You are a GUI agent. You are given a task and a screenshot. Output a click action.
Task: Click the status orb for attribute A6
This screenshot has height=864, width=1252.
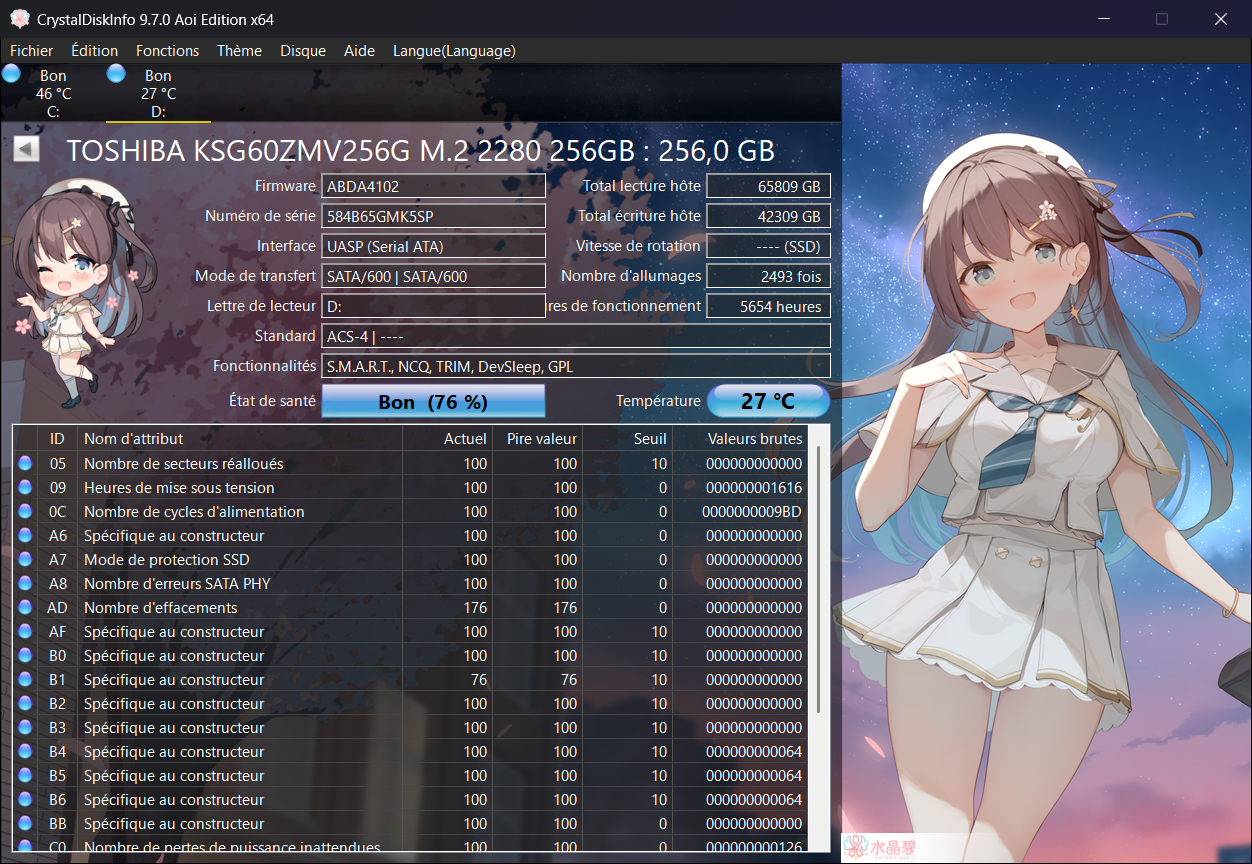point(25,536)
